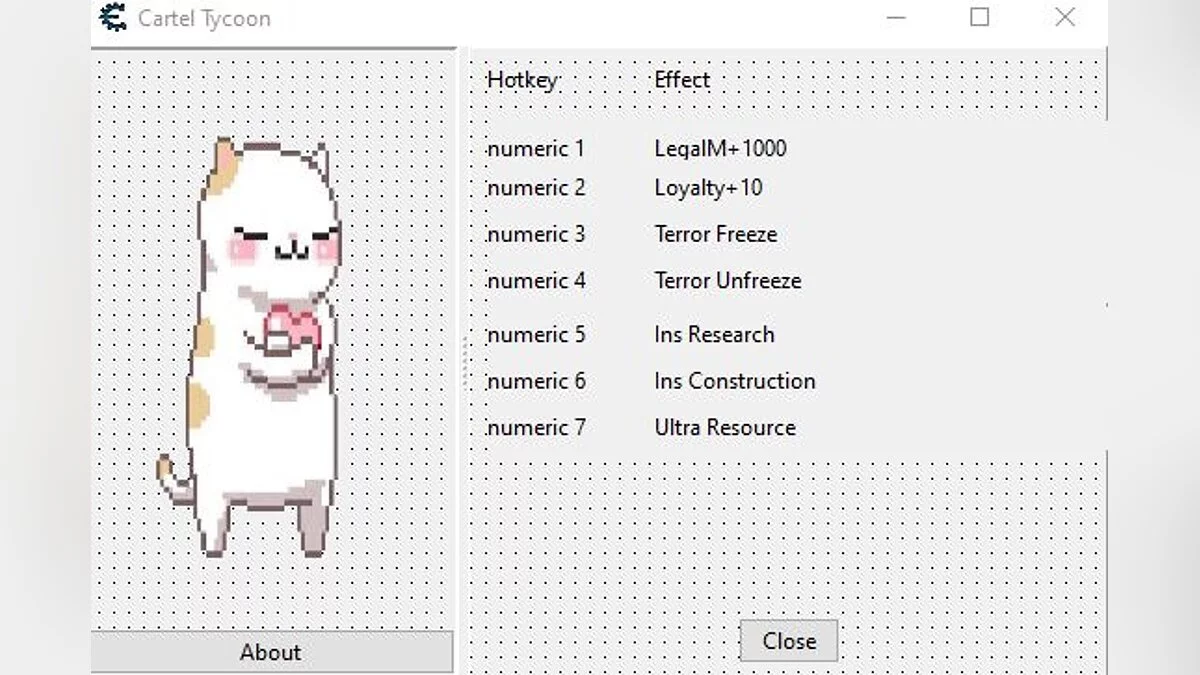Click the 'Loyalty+10' effect text
1200x675 pixels.
(x=709, y=188)
